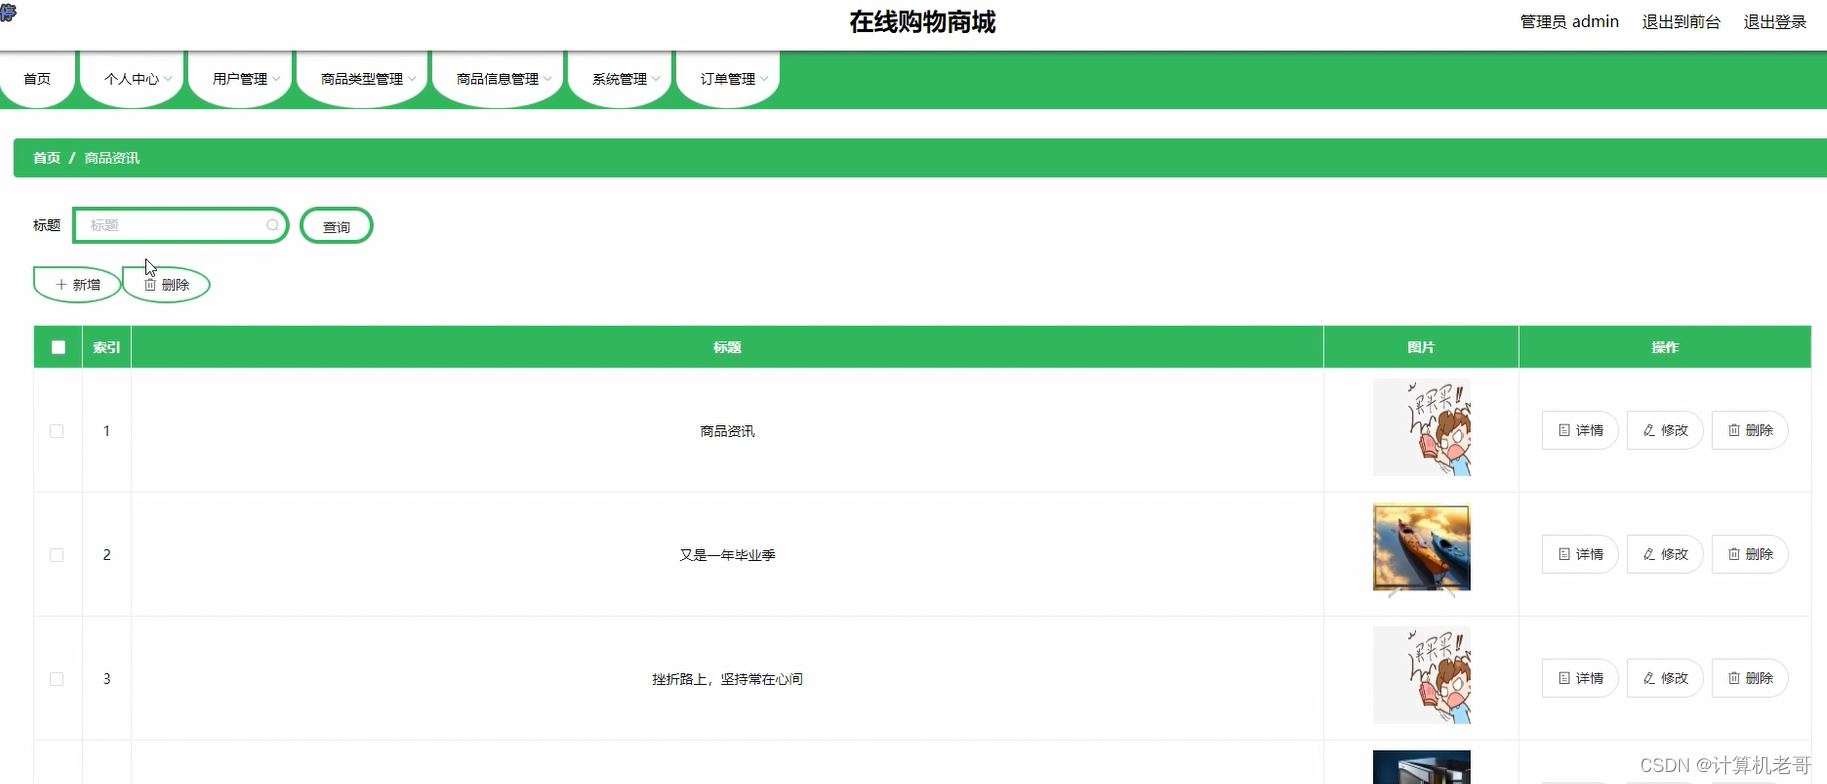The width and height of the screenshot is (1827, 784).
Task: Click trash icon of row 2 删除
Action: [x=1734, y=554]
